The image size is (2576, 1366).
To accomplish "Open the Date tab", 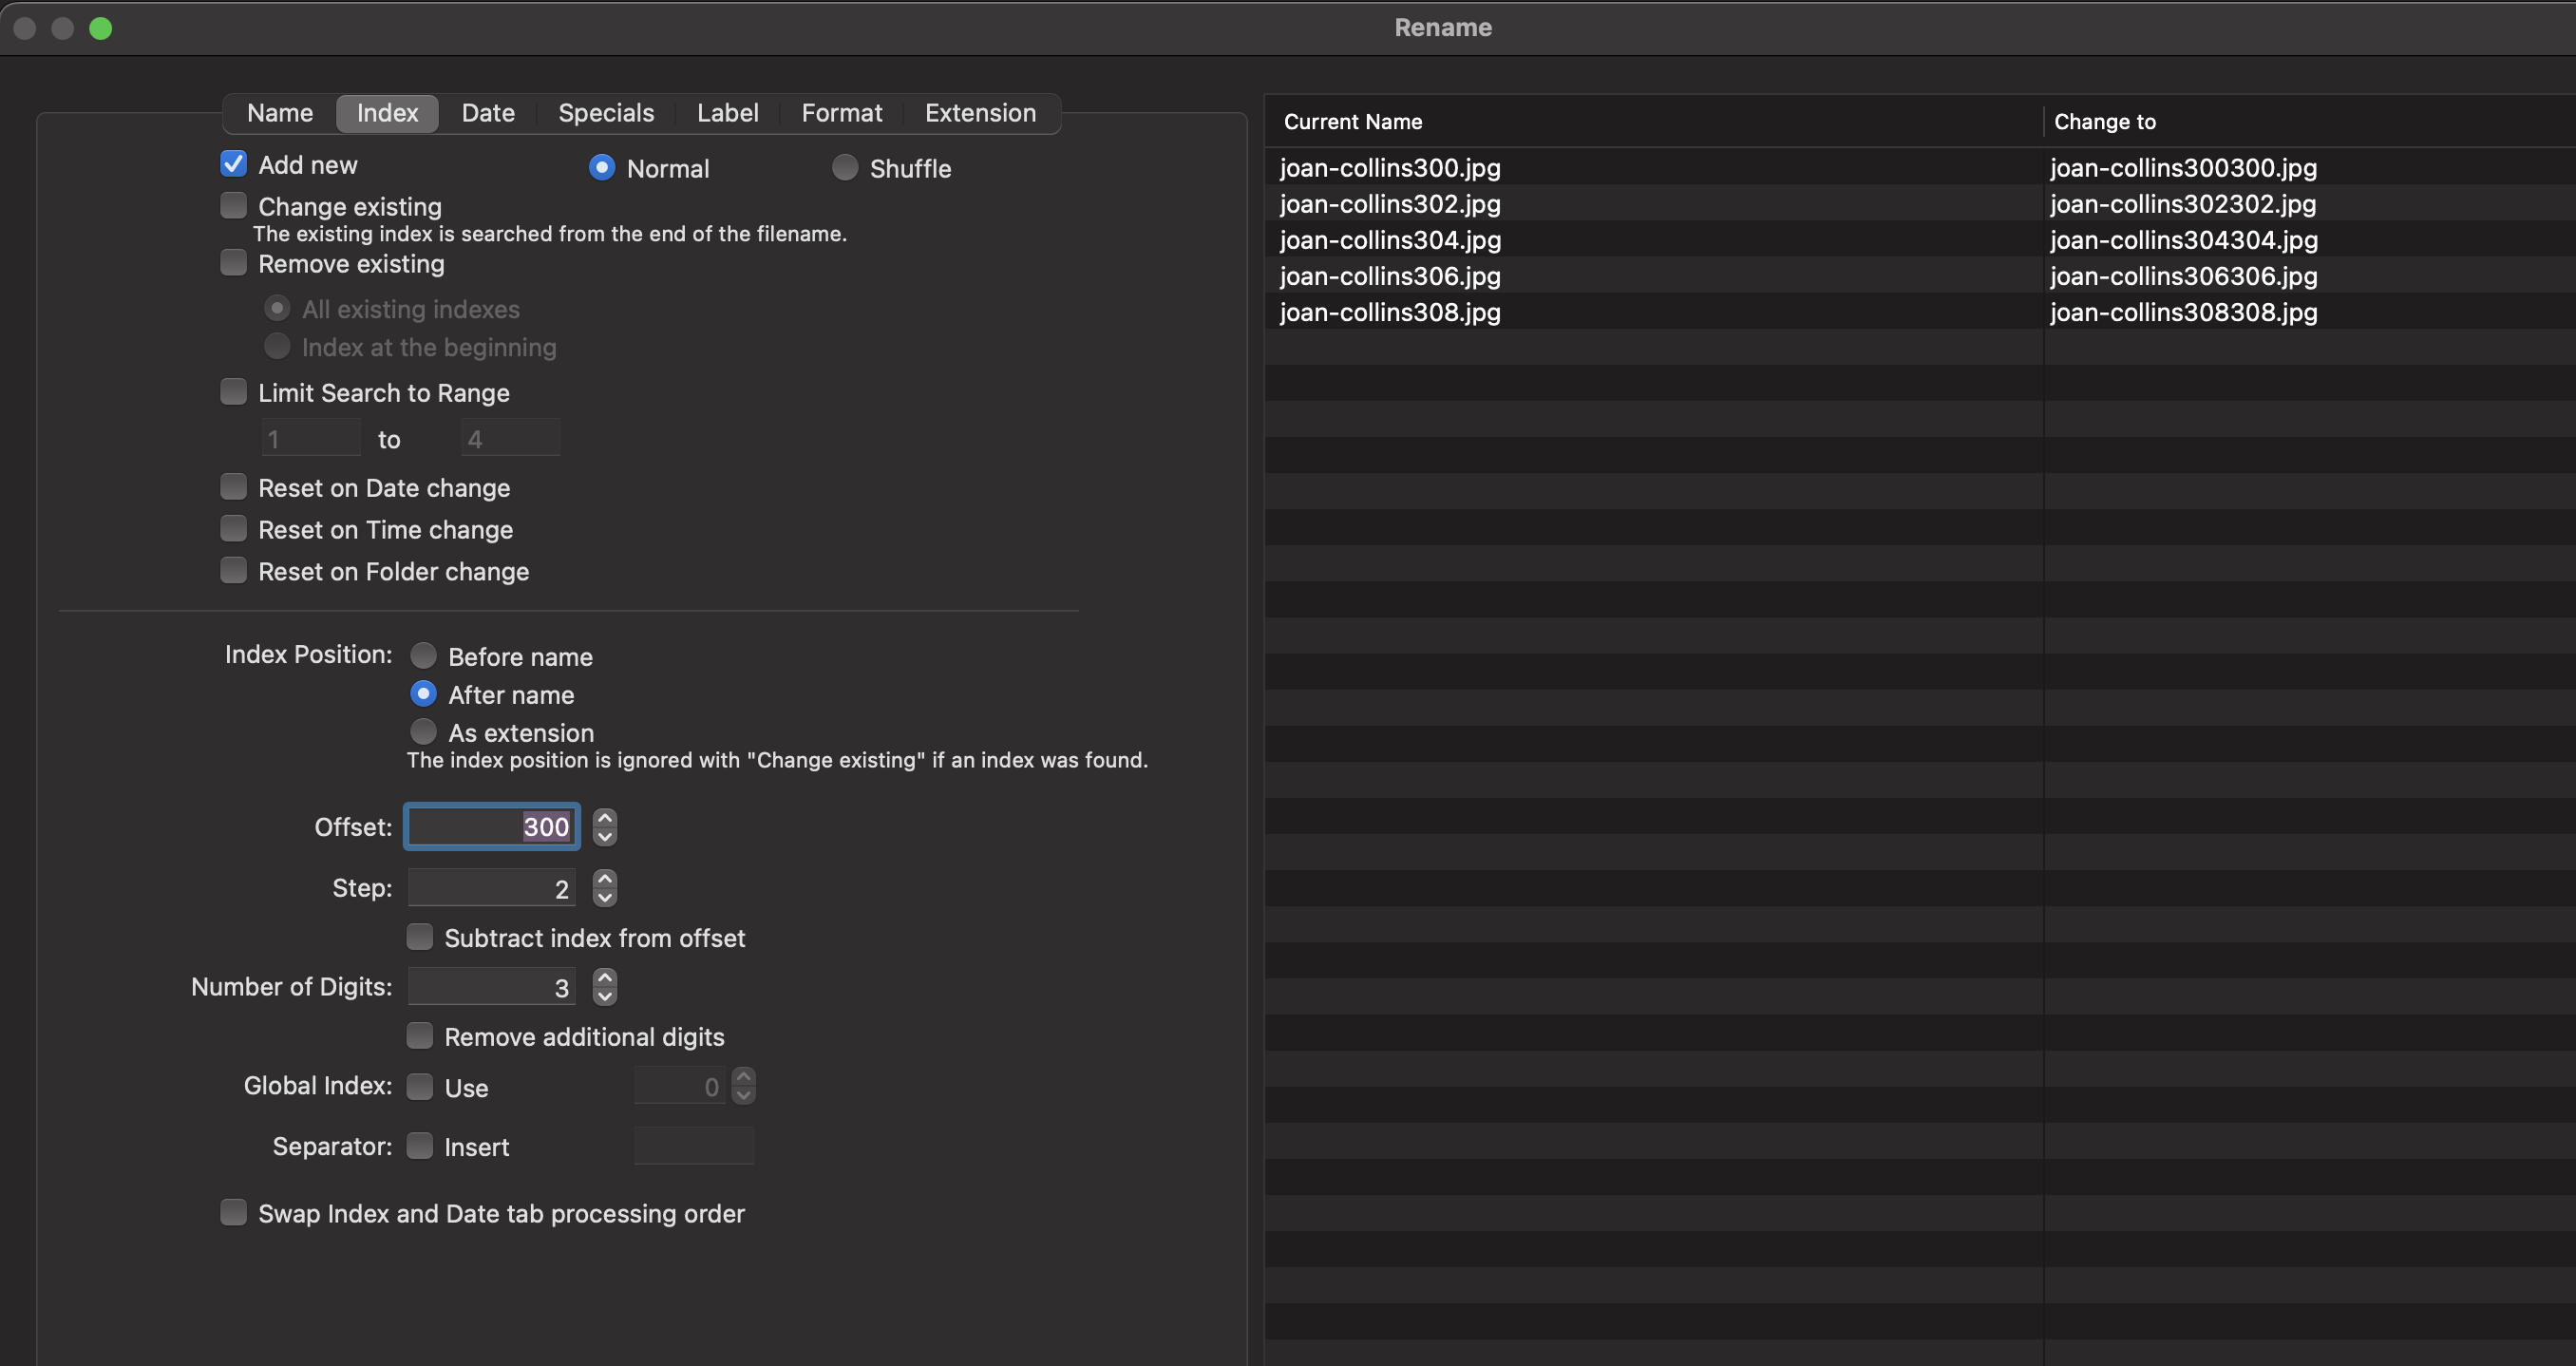I will (488, 113).
